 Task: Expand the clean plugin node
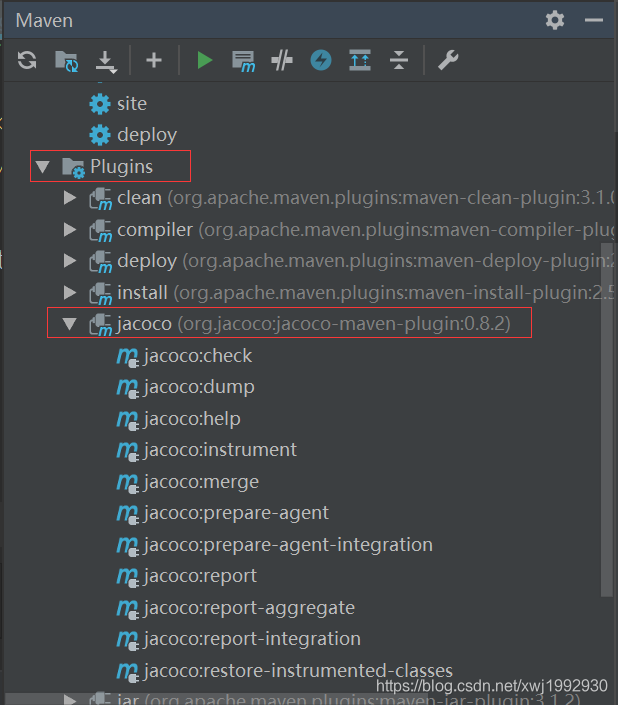point(70,198)
